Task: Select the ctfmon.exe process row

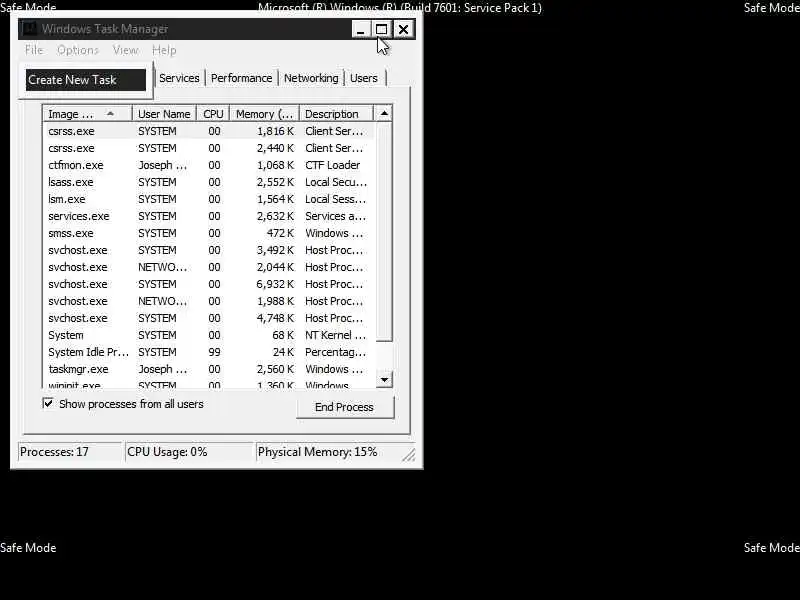Action: (209, 165)
